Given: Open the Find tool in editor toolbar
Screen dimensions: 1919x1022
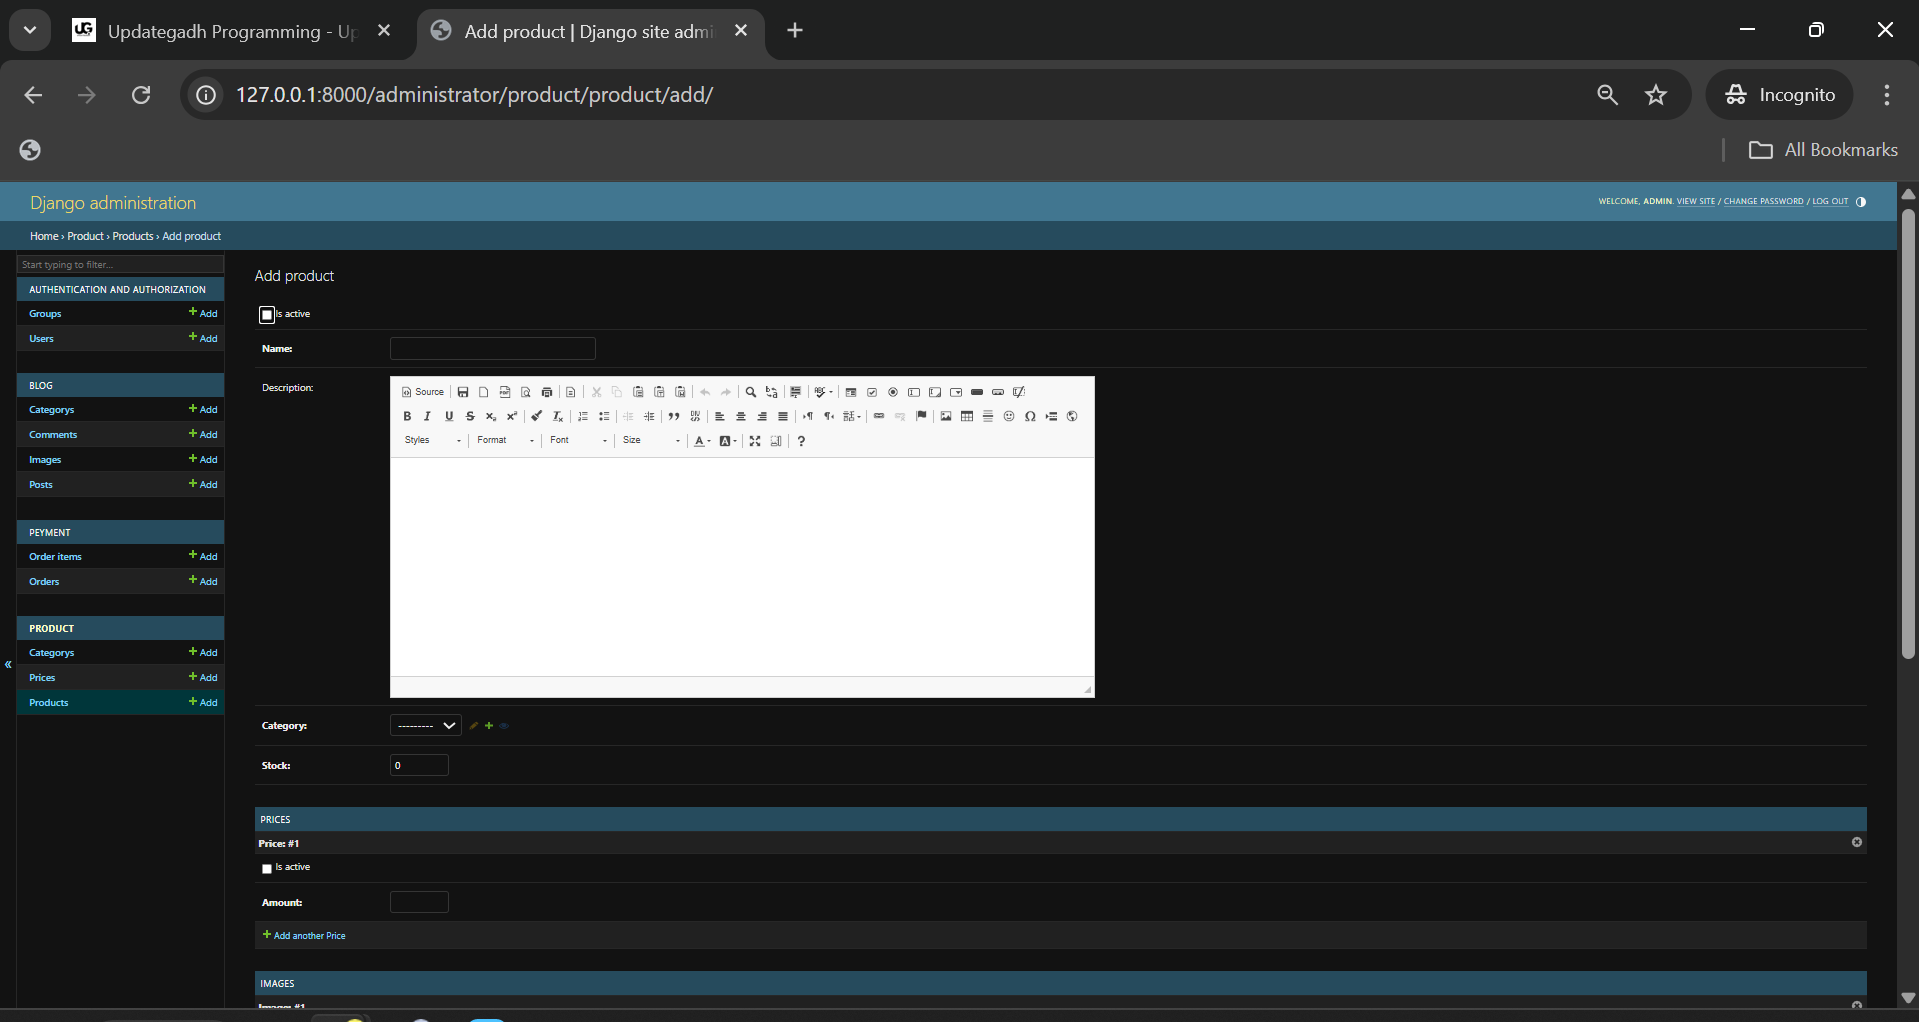Looking at the screenshot, I should click(751, 392).
